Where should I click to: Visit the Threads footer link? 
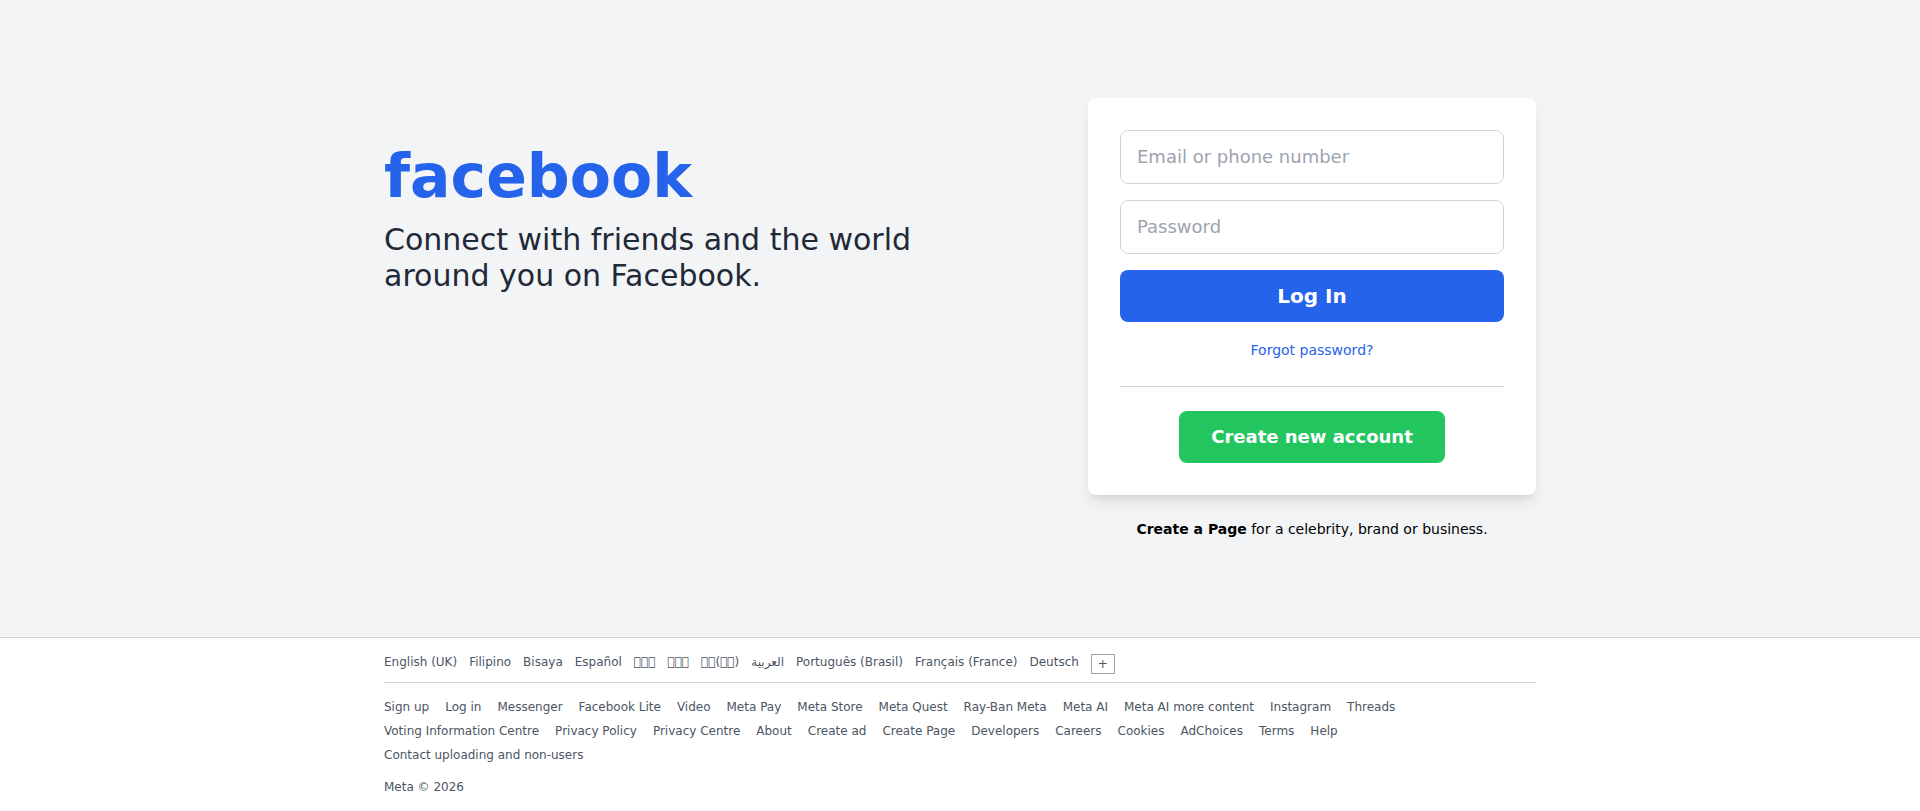(x=1370, y=707)
